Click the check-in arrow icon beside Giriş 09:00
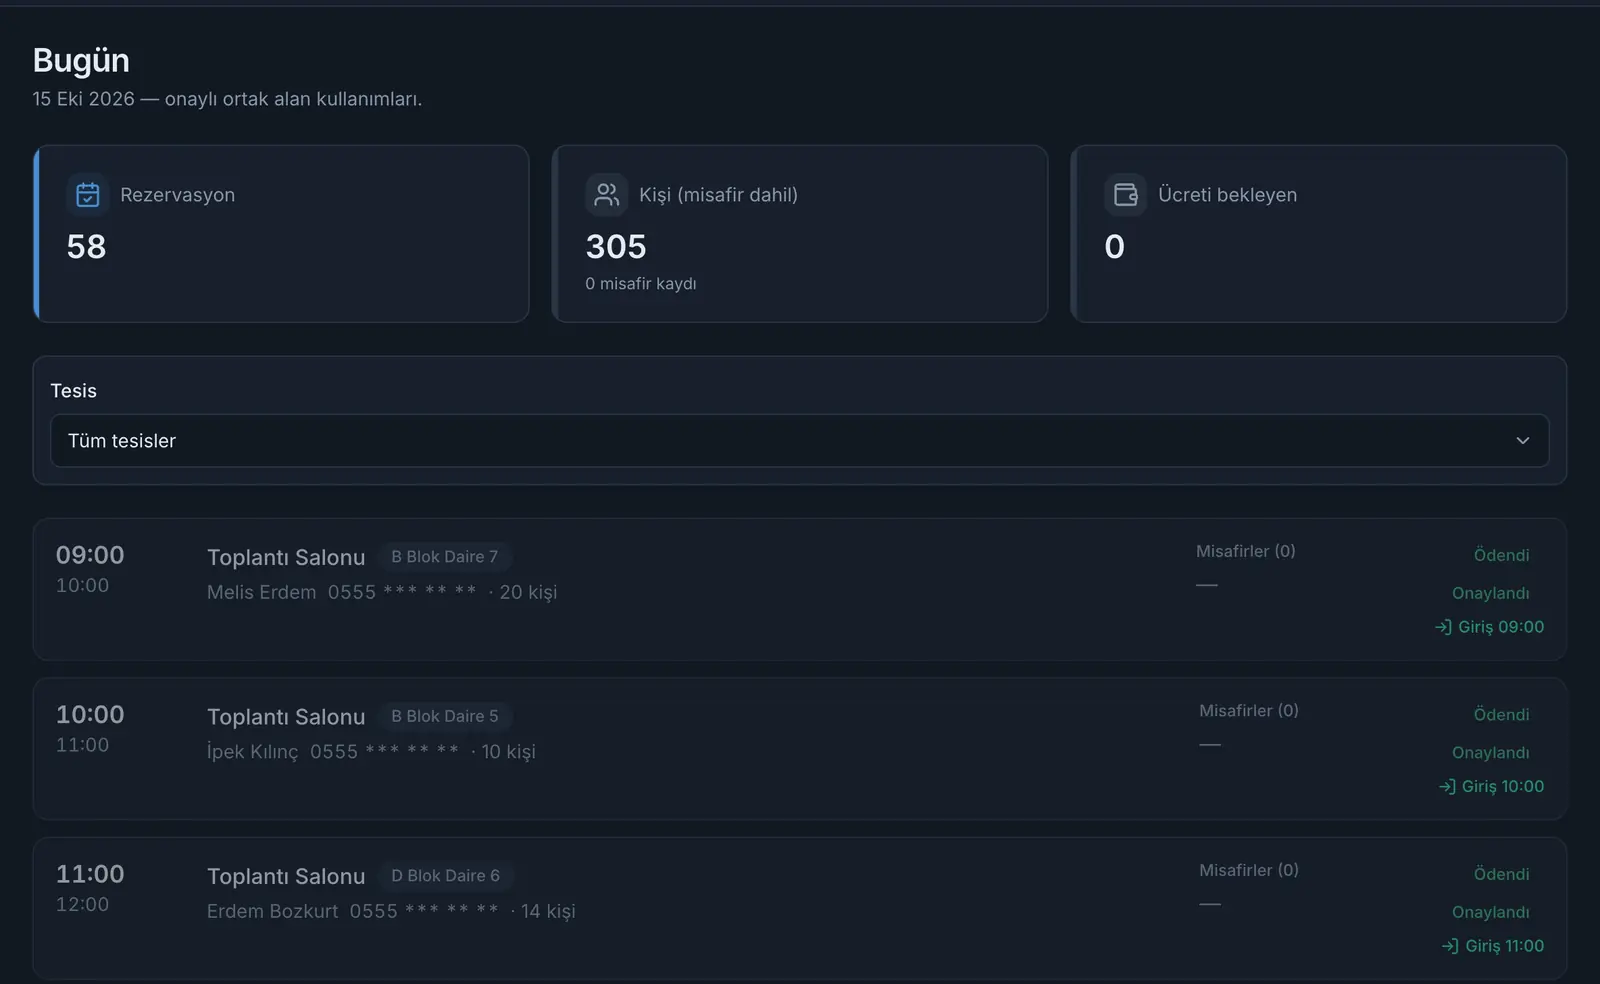The width and height of the screenshot is (1600, 984). (1443, 627)
